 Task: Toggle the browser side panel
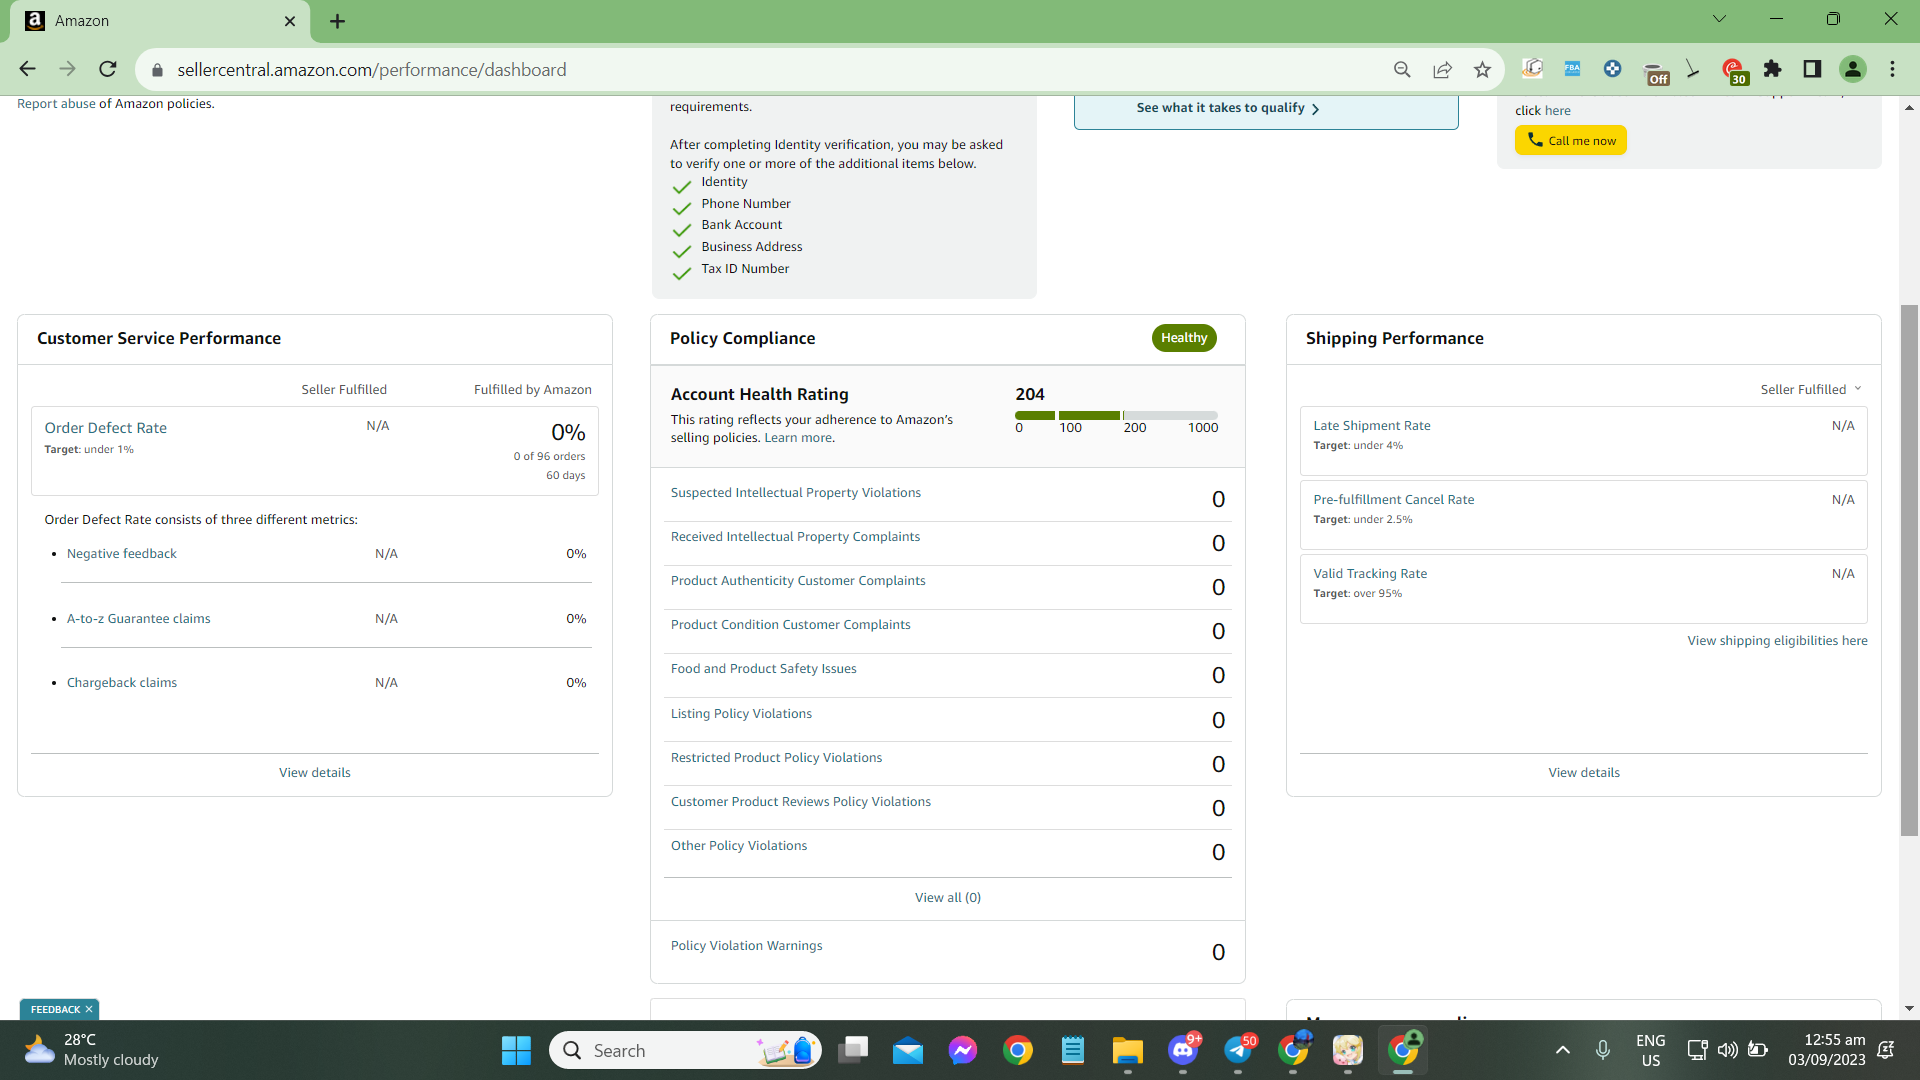pyautogui.click(x=1812, y=69)
